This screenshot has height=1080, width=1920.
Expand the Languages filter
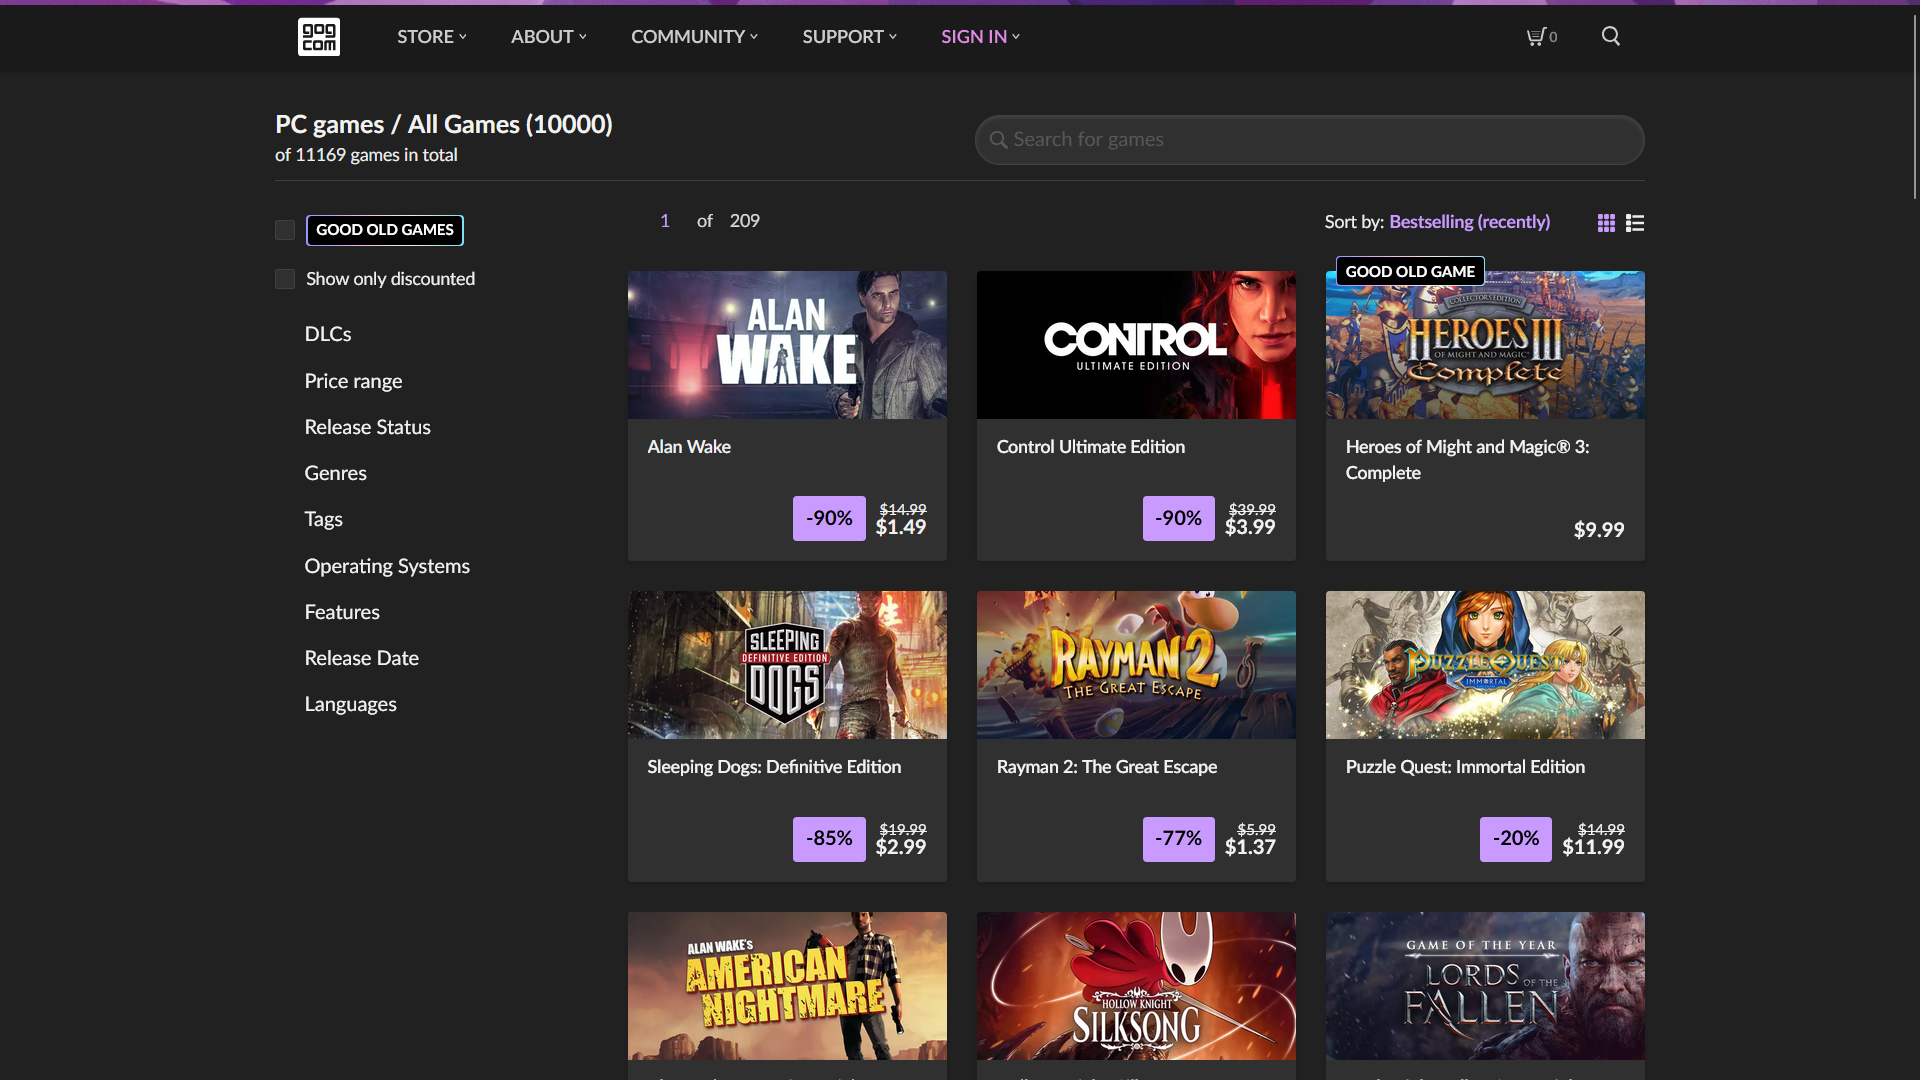tap(350, 704)
